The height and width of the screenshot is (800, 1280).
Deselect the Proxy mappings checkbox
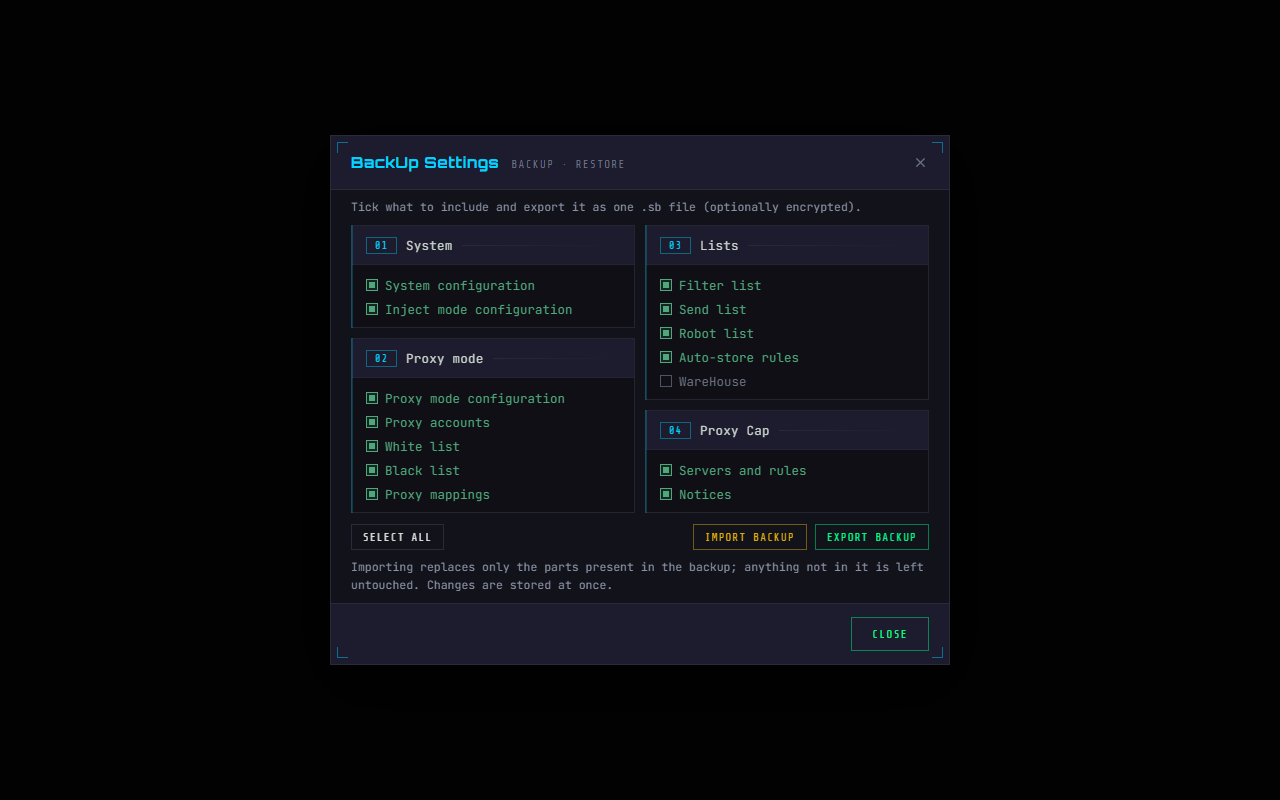point(372,494)
